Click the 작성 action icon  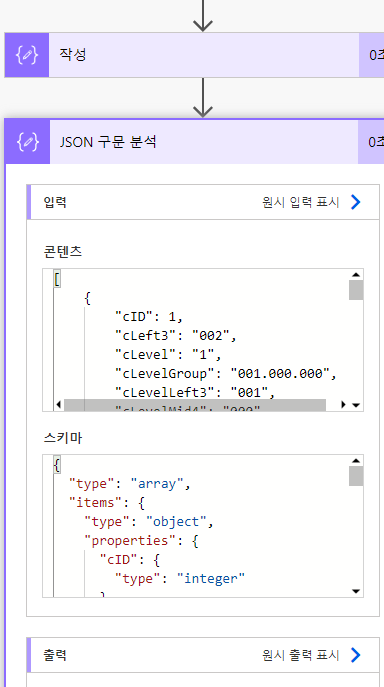point(27,55)
